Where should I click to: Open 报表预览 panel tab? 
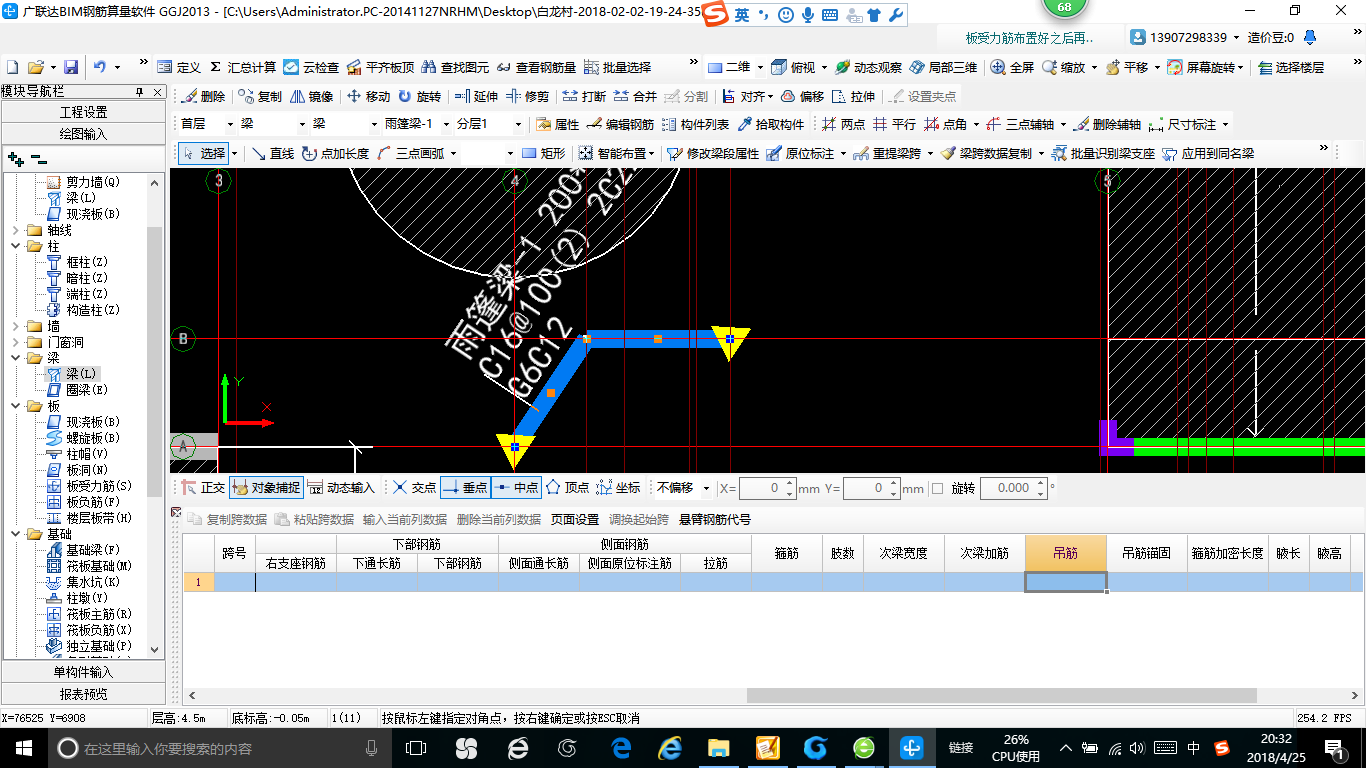click(x=83, y=694)
